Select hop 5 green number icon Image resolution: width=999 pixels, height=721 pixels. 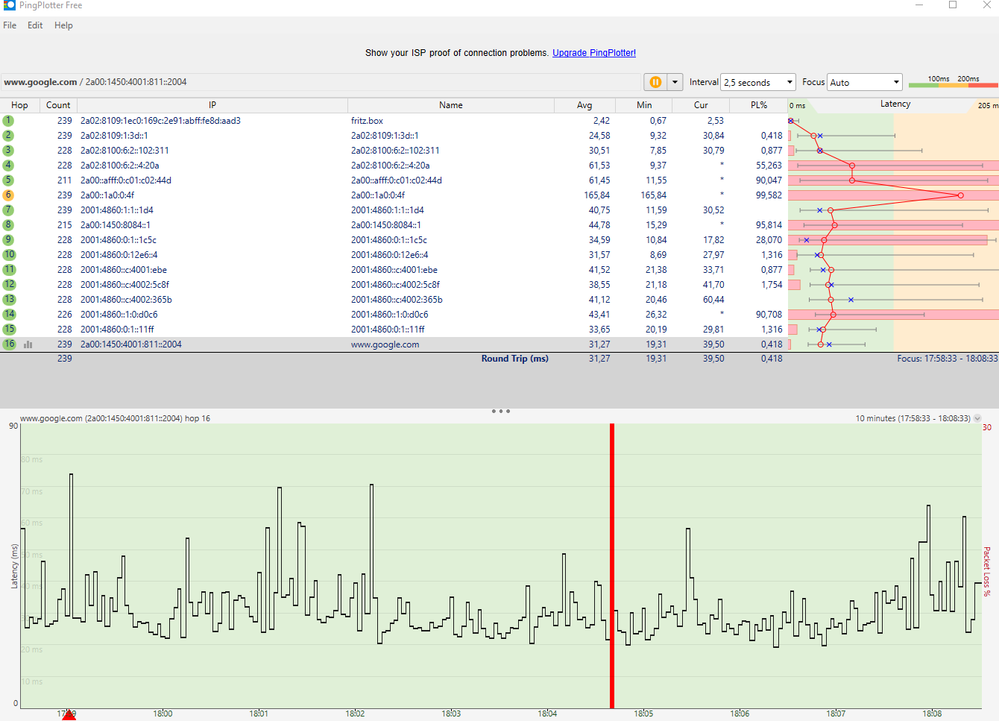(8, 180)
